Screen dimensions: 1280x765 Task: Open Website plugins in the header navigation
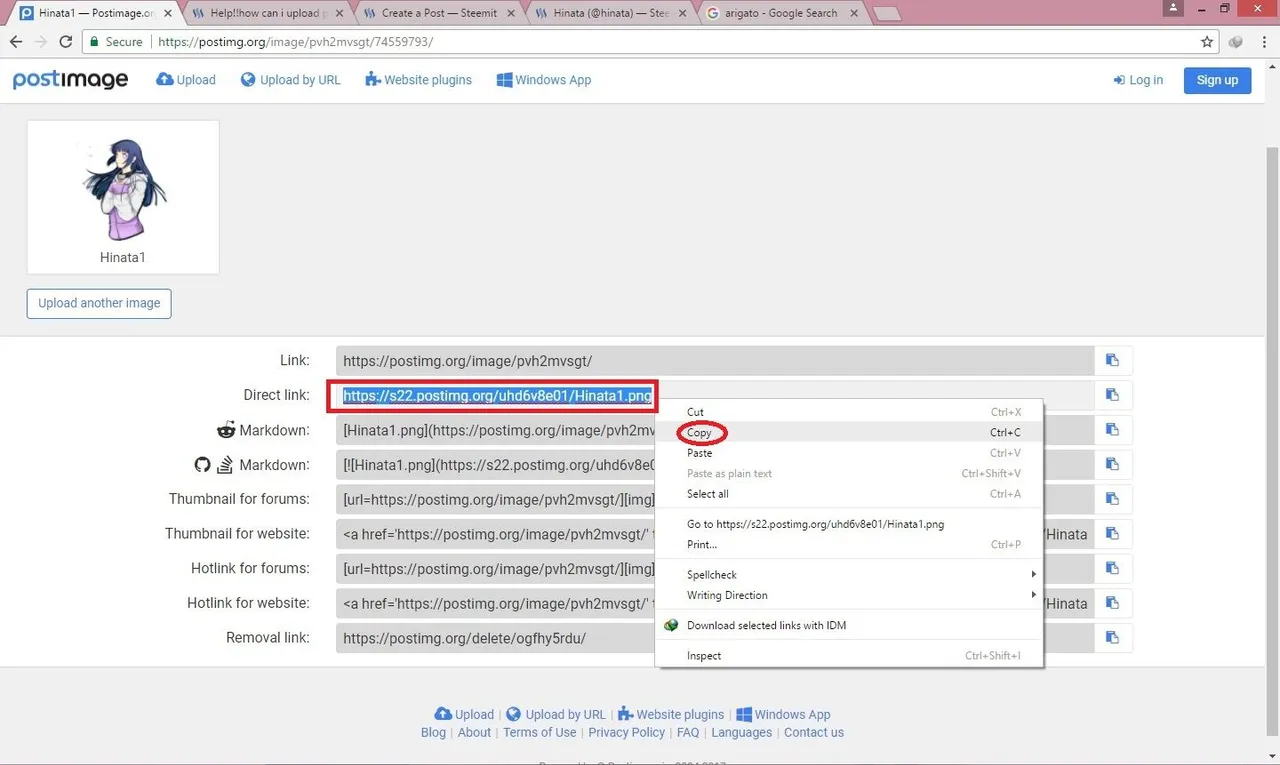click(x=419, y=80)
